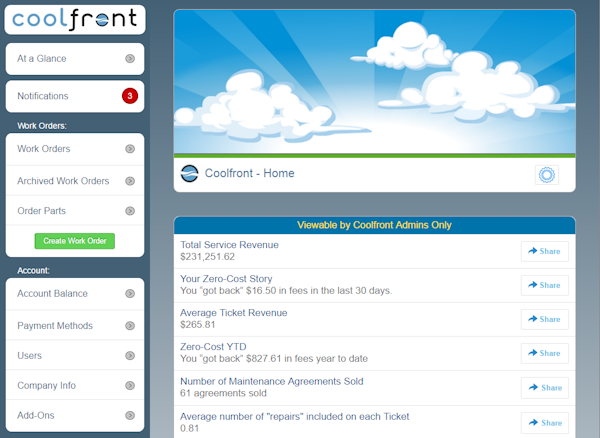
Task: Share the Zero-Cost YTD stat
Action: click(x=545, y=353)
